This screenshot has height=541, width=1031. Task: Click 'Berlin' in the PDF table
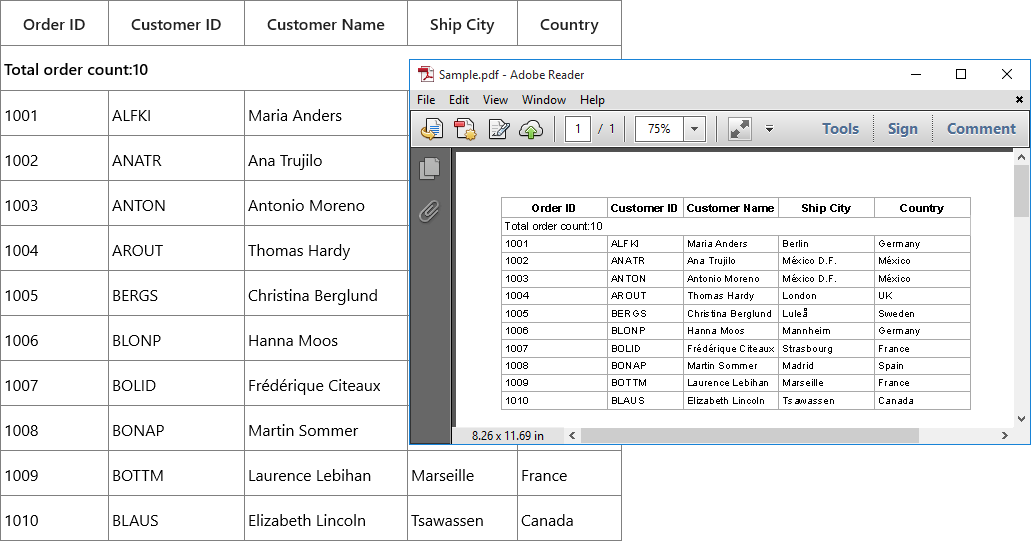795,243
